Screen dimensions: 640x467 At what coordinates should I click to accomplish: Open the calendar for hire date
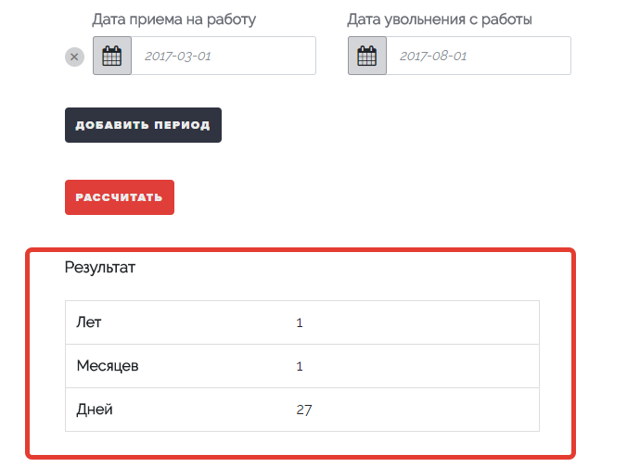(112, 56)
